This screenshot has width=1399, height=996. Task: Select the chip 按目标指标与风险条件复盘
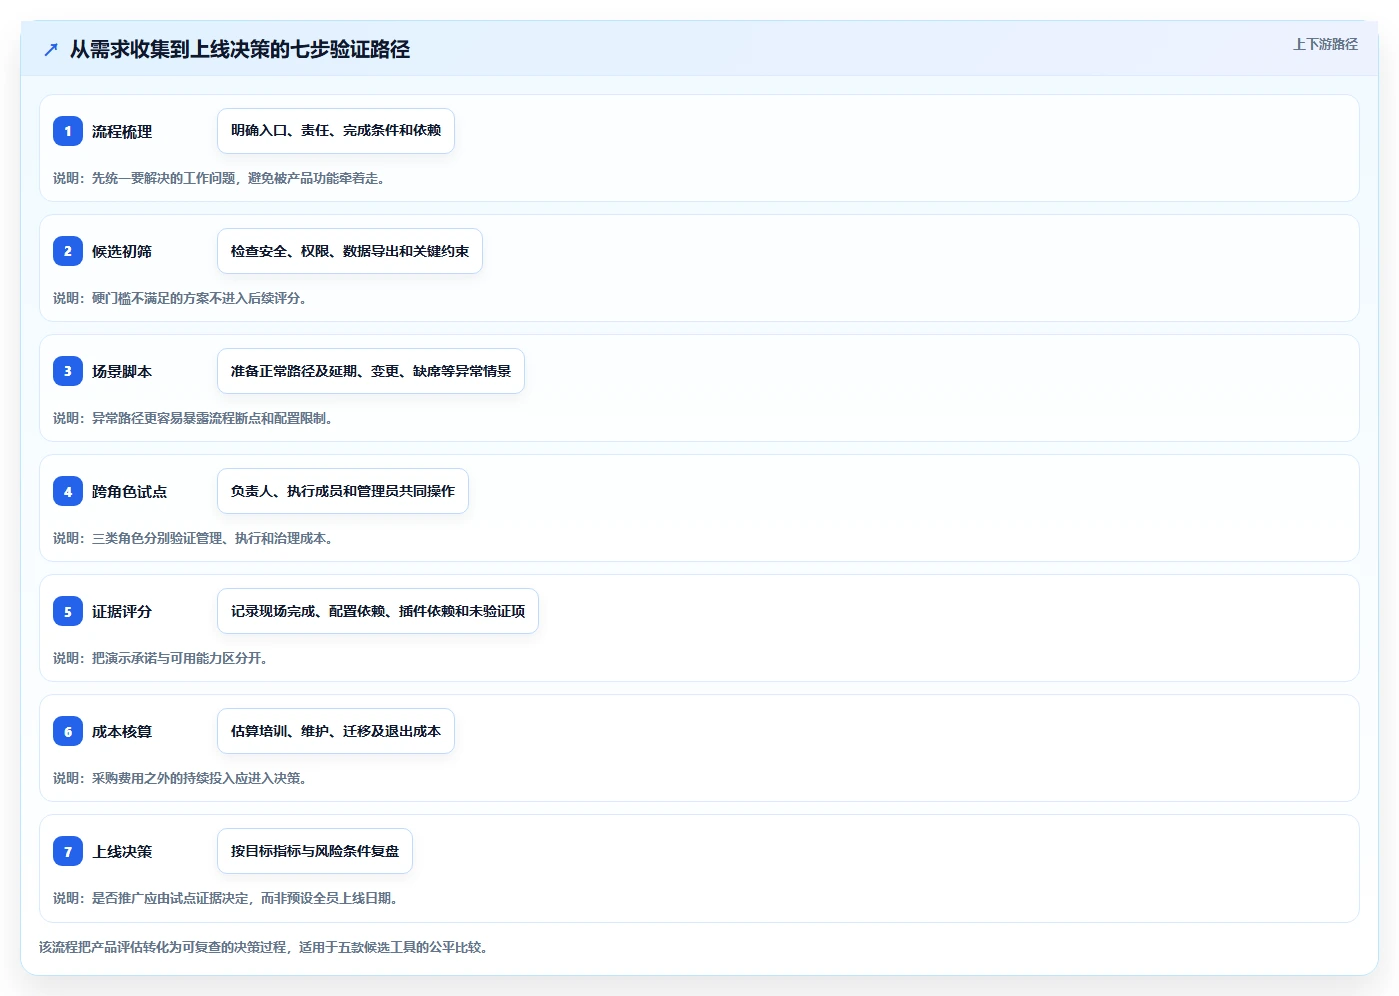315,851
